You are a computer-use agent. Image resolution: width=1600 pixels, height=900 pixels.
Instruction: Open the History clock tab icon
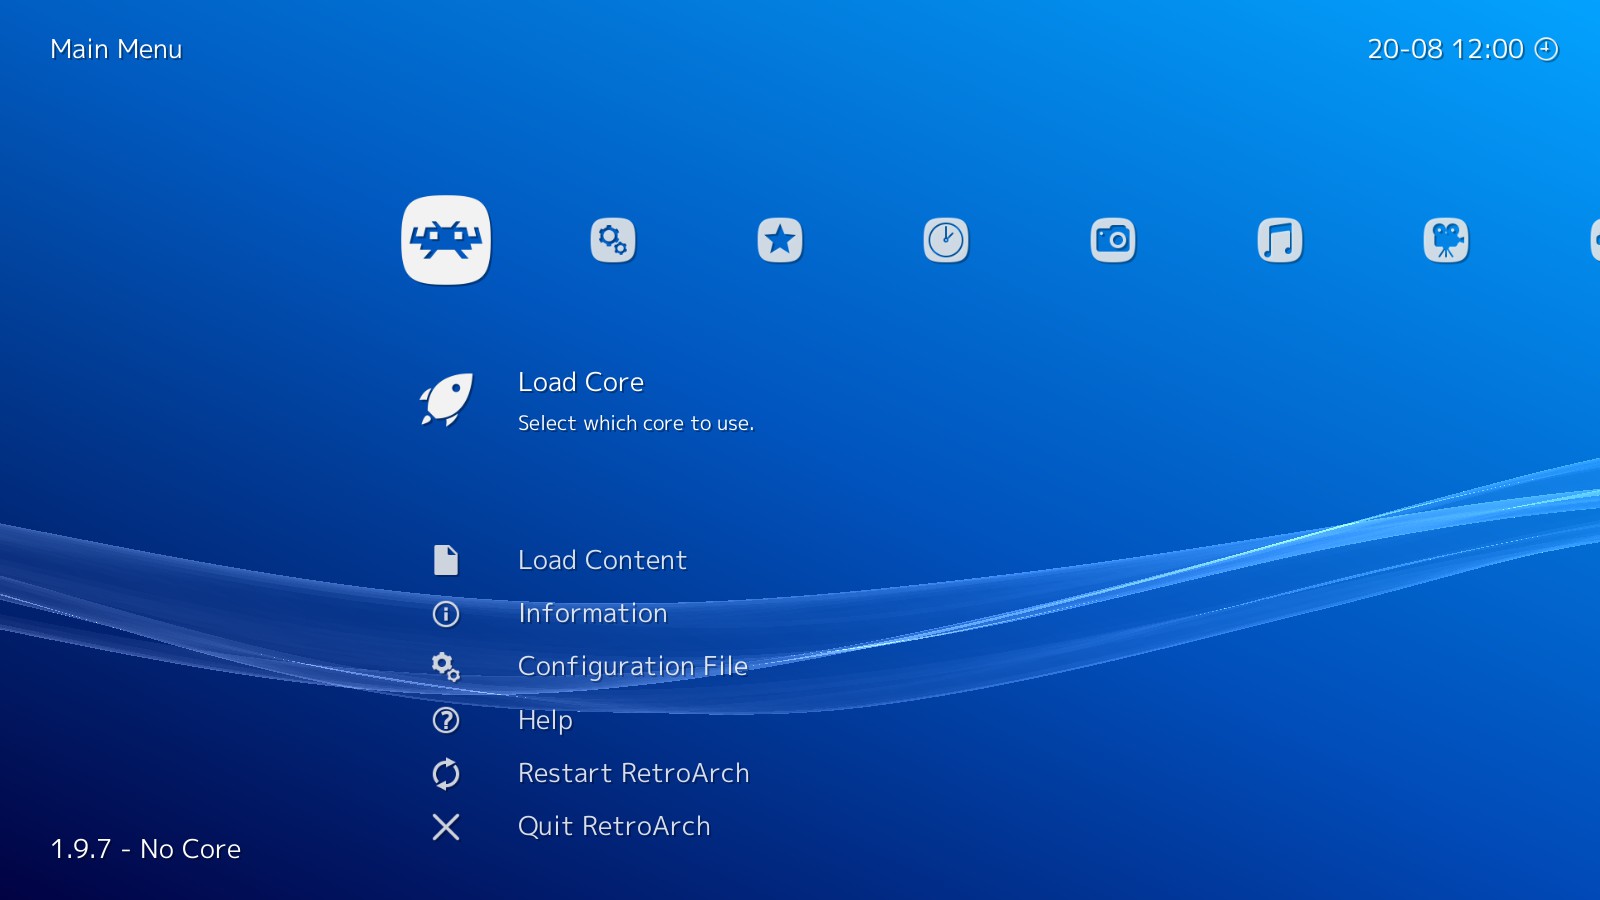coord(946,240)
